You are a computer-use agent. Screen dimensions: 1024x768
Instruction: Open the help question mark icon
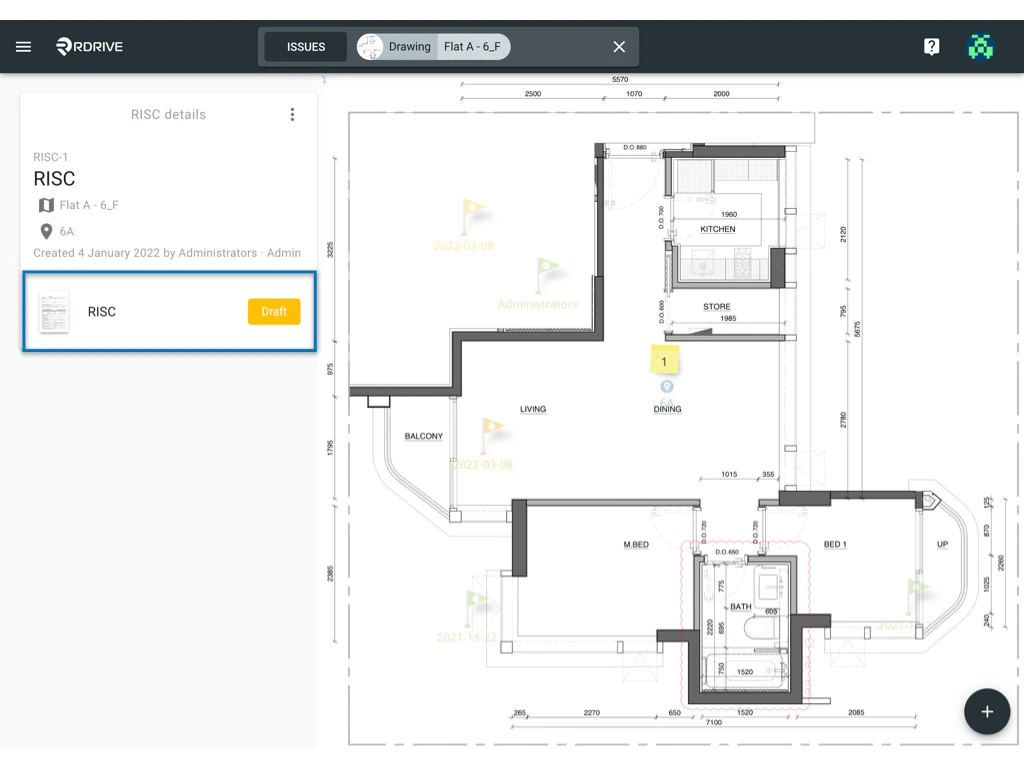[931, 46]
